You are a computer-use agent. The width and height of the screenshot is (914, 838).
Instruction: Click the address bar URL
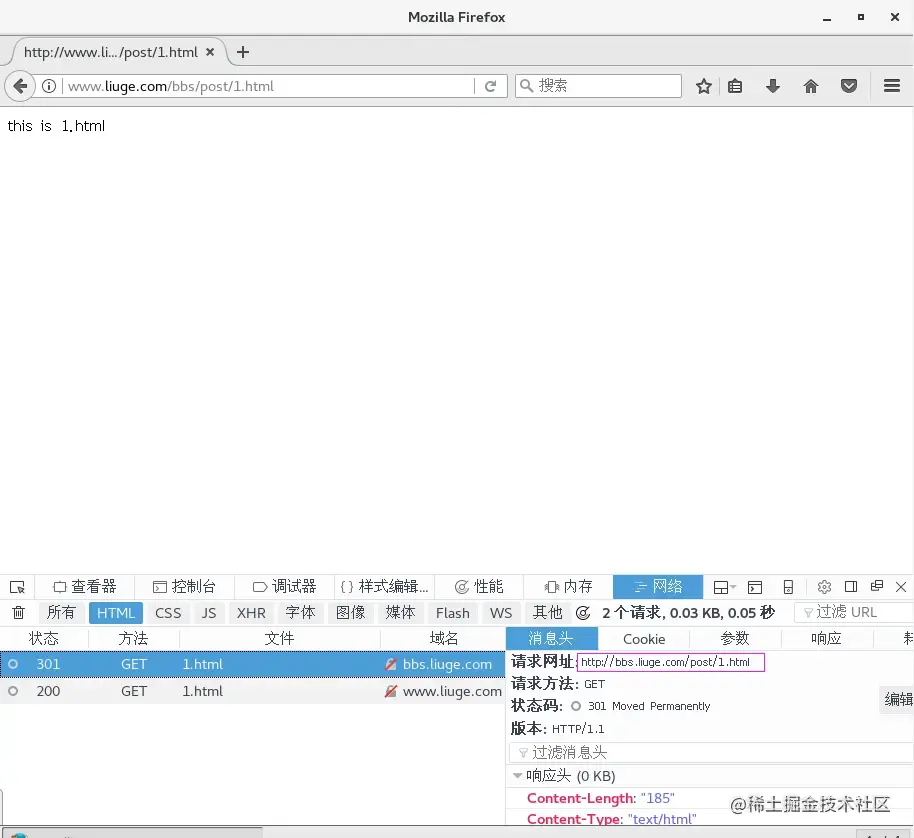click(x=268, y=86)
